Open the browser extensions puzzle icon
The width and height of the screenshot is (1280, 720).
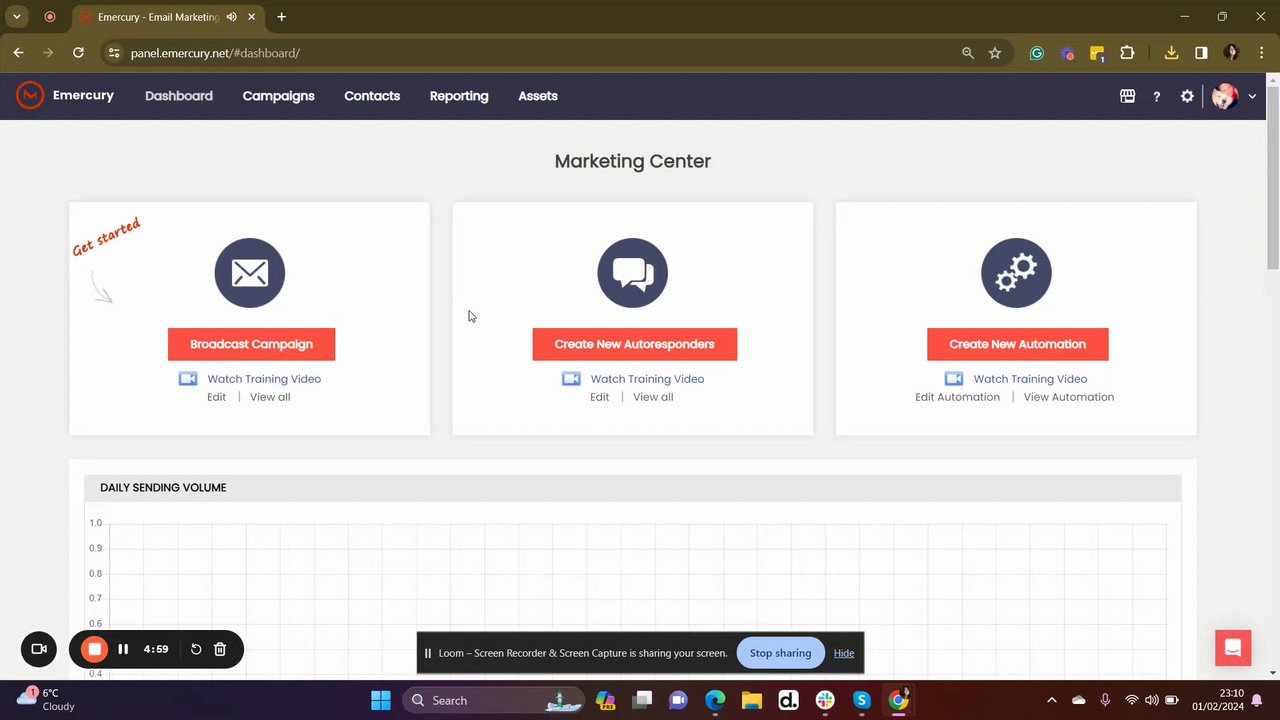(1127, 53)
